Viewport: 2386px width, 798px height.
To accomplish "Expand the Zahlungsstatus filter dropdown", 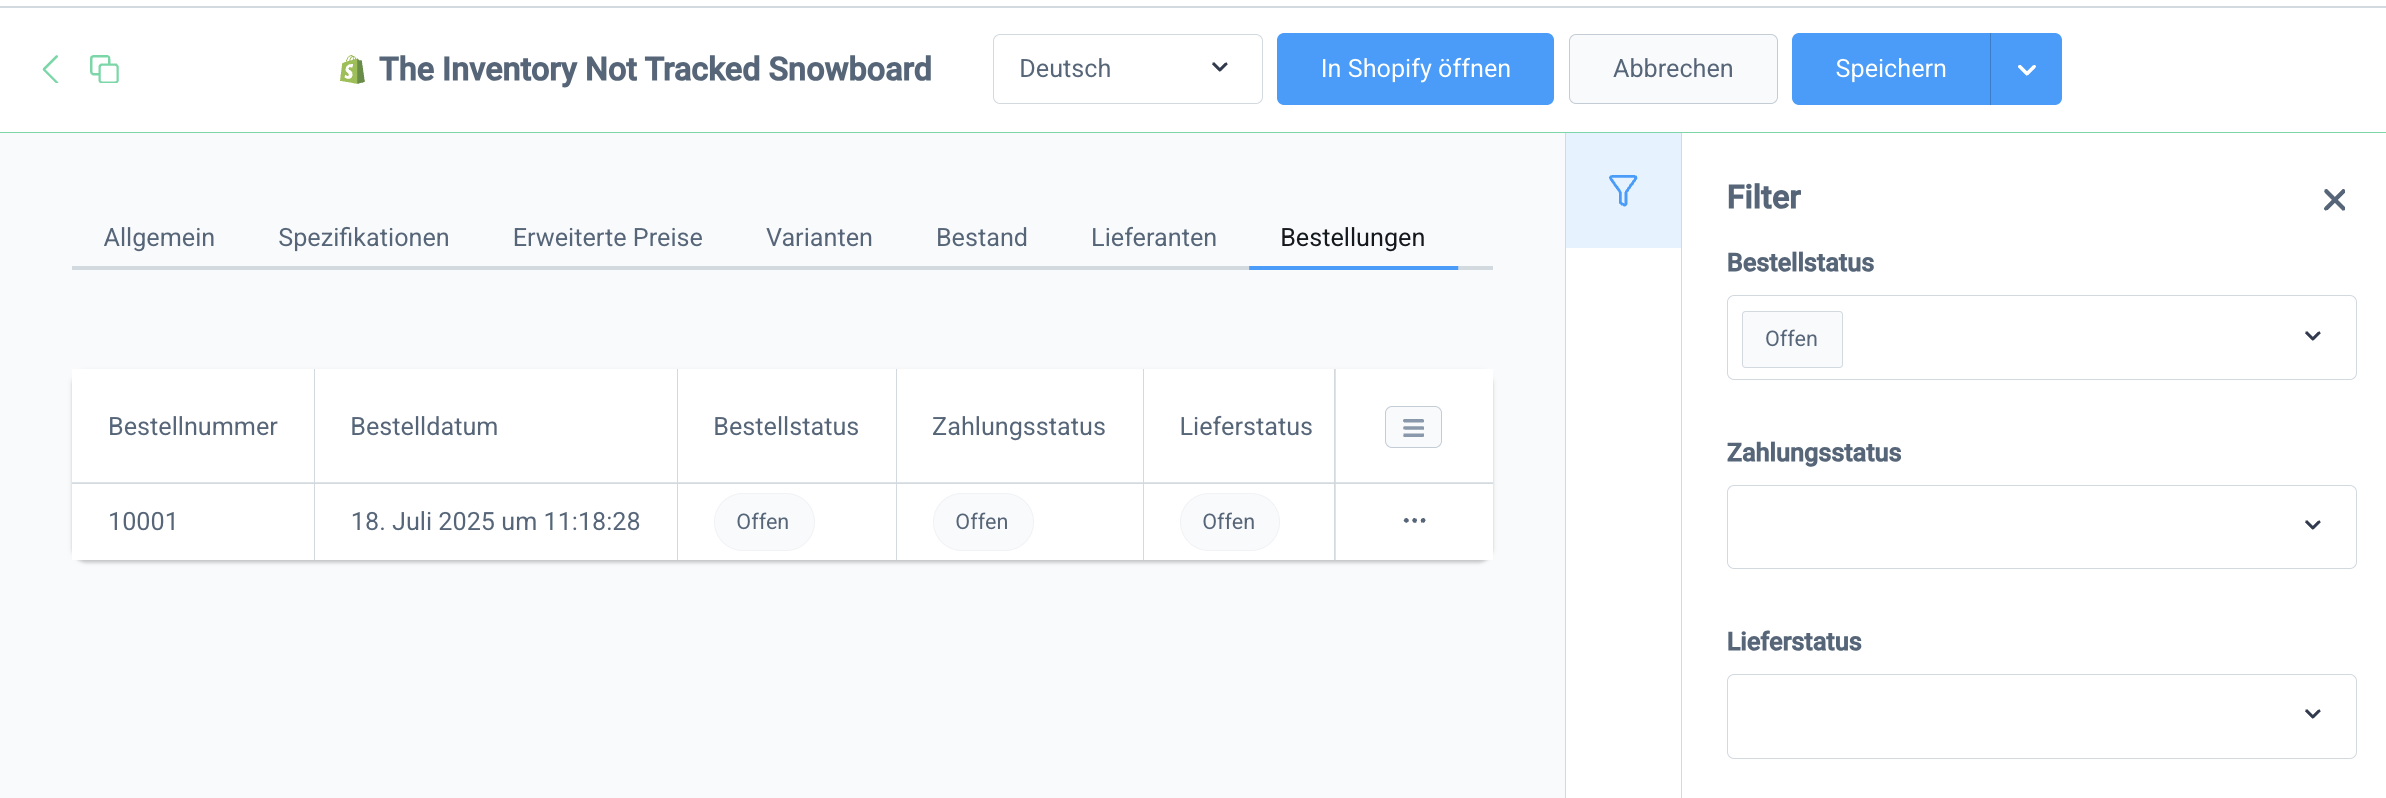I will point(2311,526).
